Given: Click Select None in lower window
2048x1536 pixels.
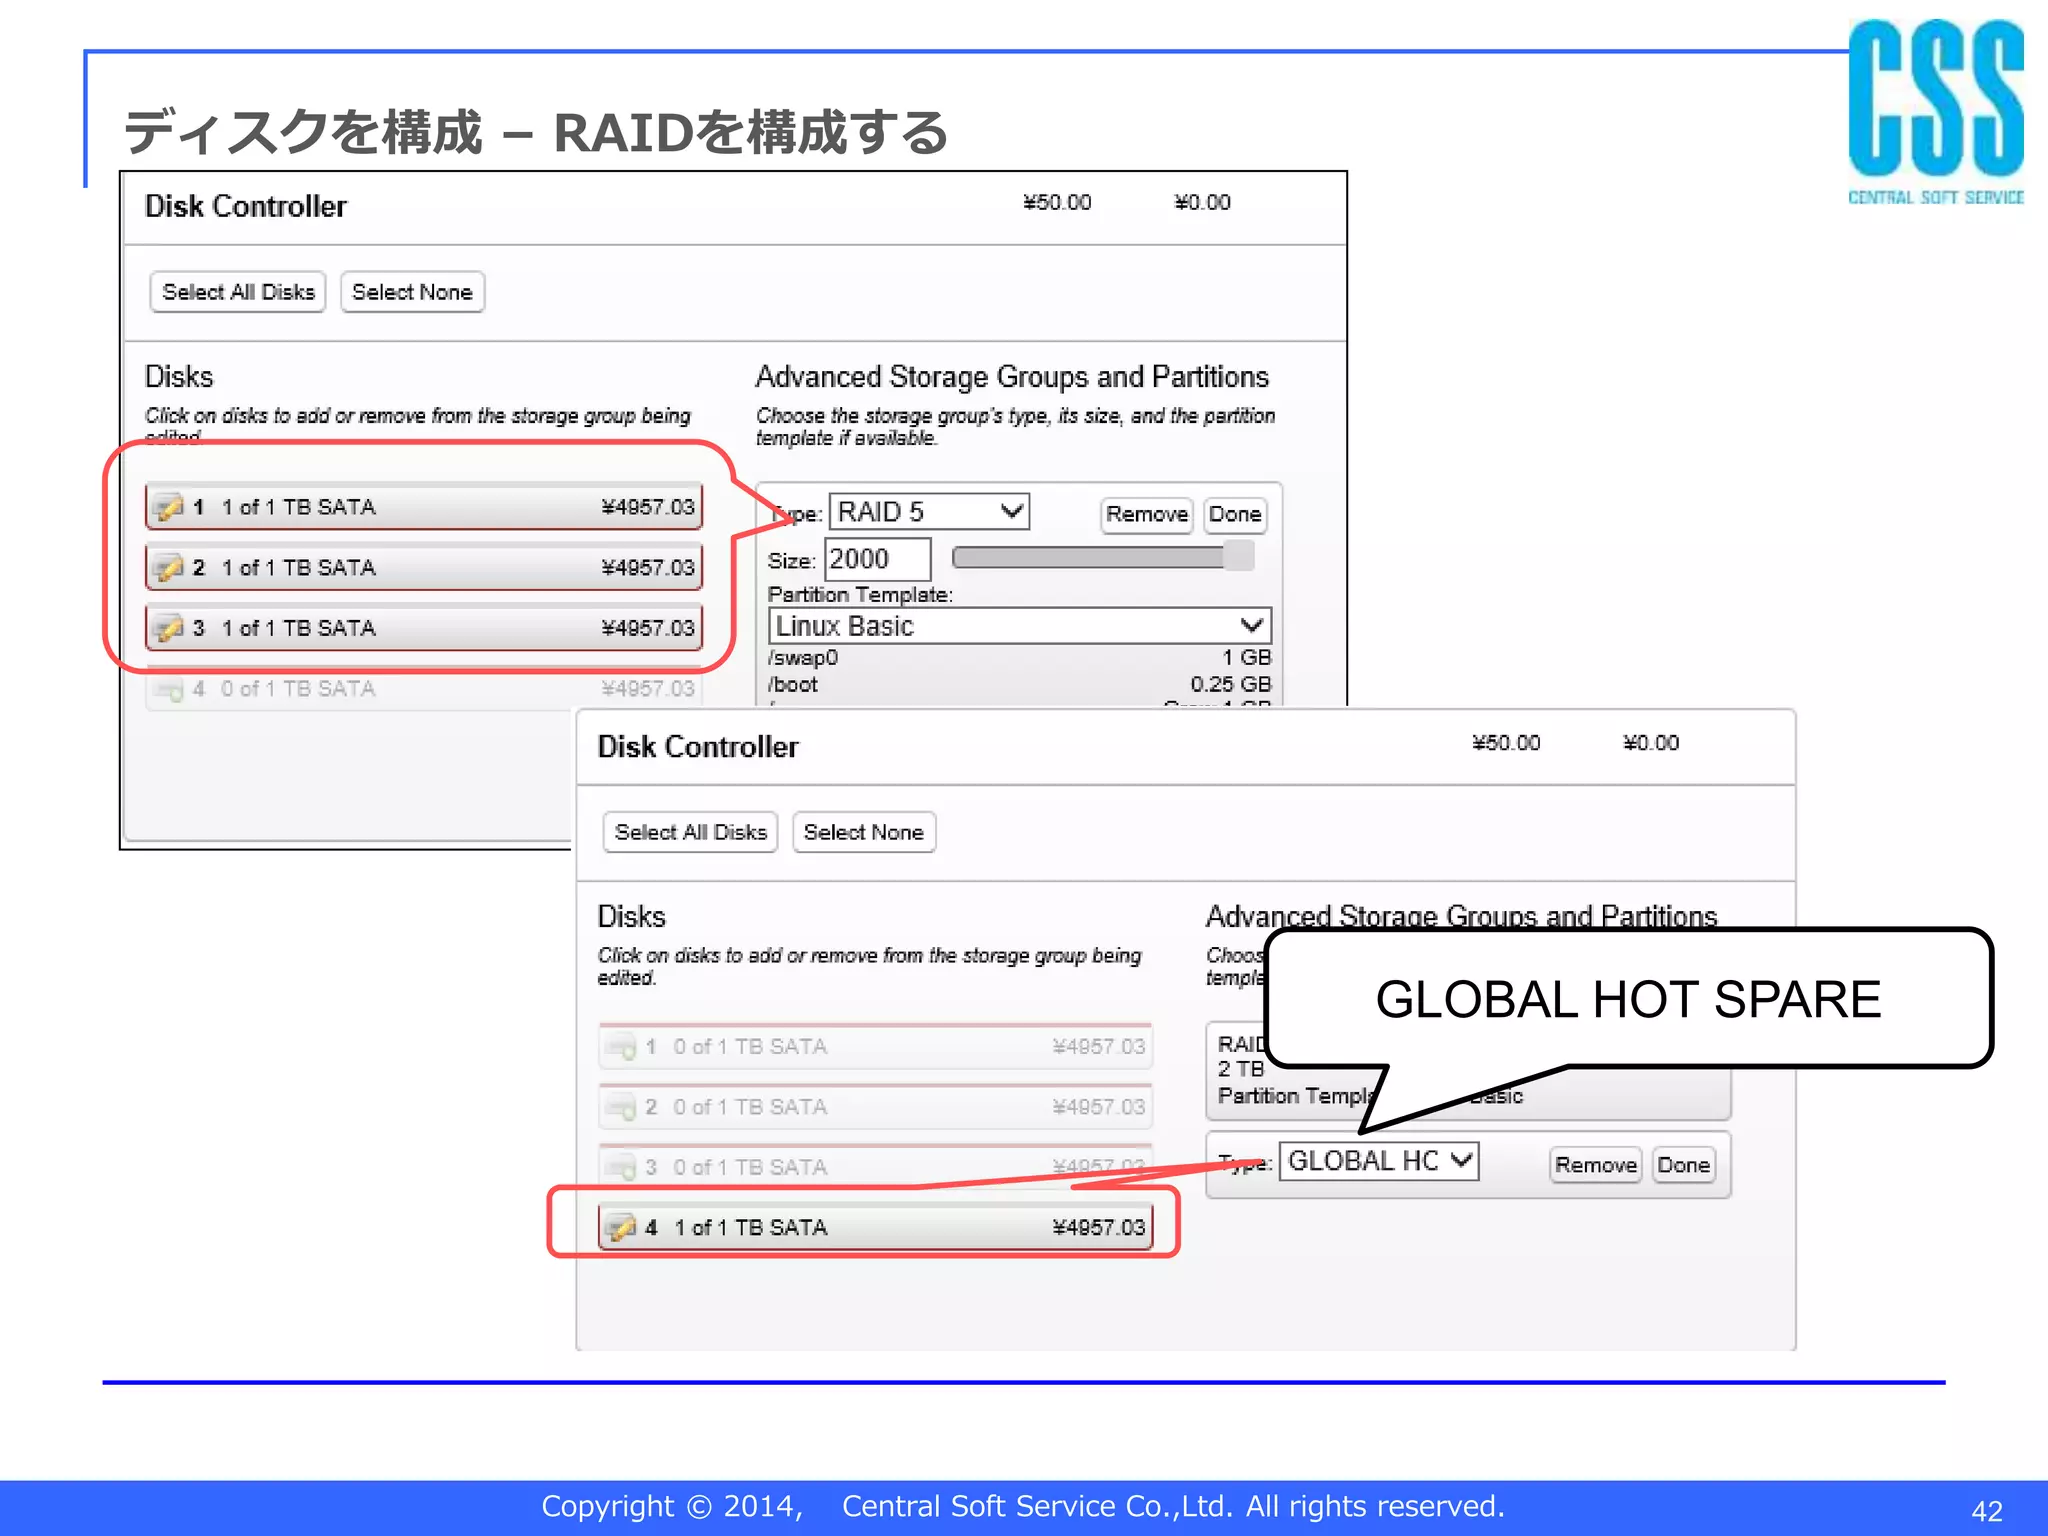Looking at the screenshot, I should [864, 832].
